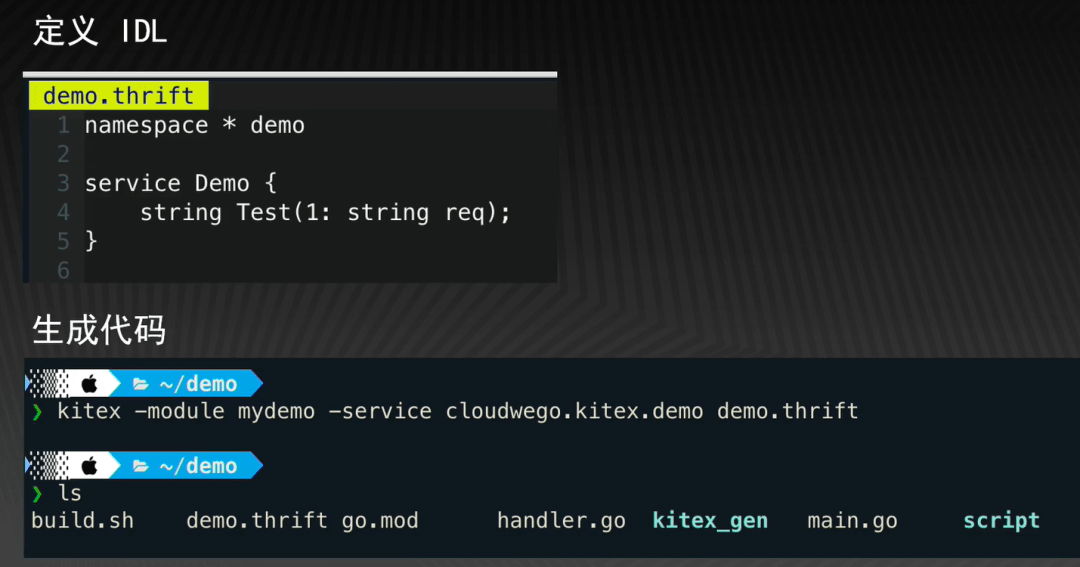Image resolution: width=1080 pixels, height=567 pixels.
Task: Click the '定义 IDL' heading
Action: [x=100, y=31]
